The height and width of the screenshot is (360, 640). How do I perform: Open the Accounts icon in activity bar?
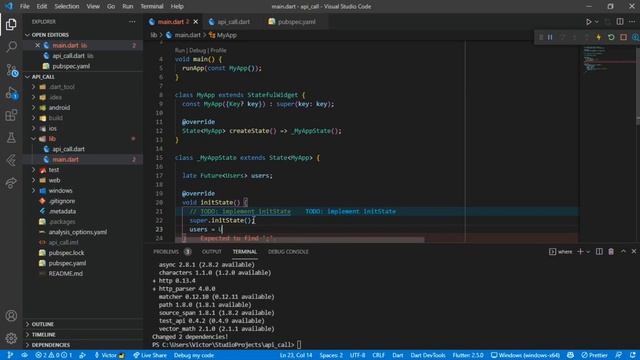click(11, 316)
